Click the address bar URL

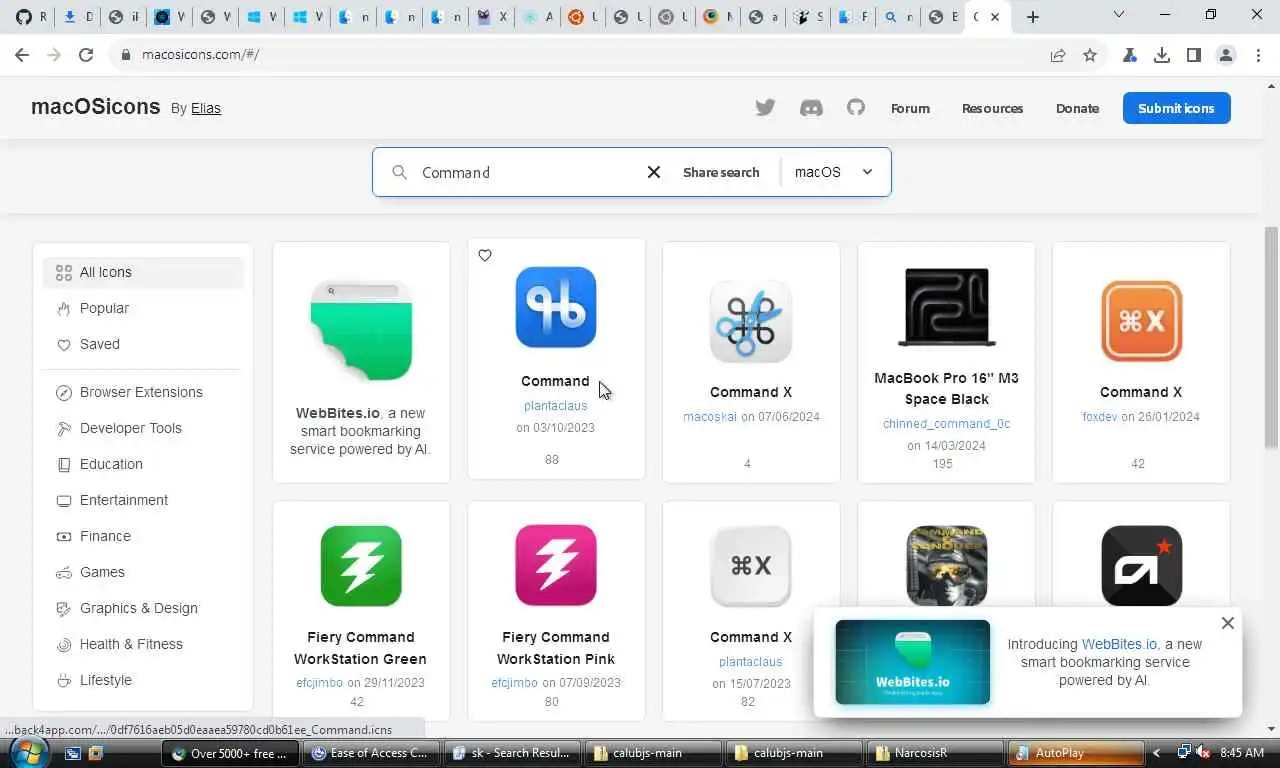201,55
